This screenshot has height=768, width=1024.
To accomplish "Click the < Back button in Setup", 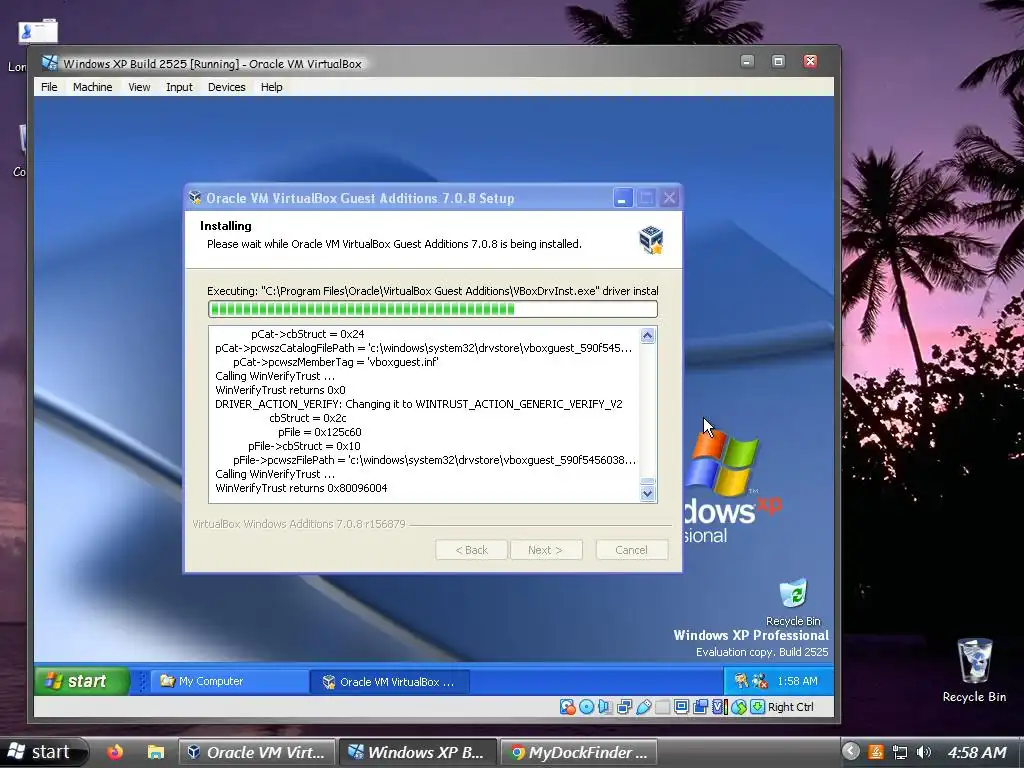I will point(472,550).
